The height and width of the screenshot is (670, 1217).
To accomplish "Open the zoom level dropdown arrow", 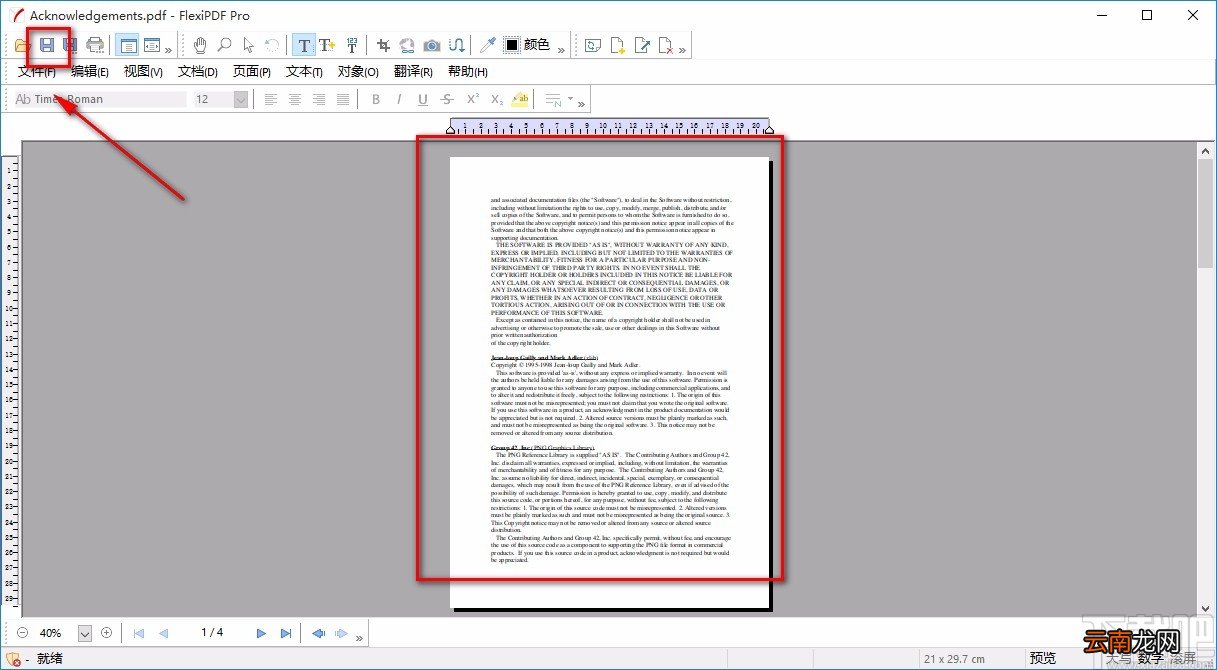I will (85, 633).
